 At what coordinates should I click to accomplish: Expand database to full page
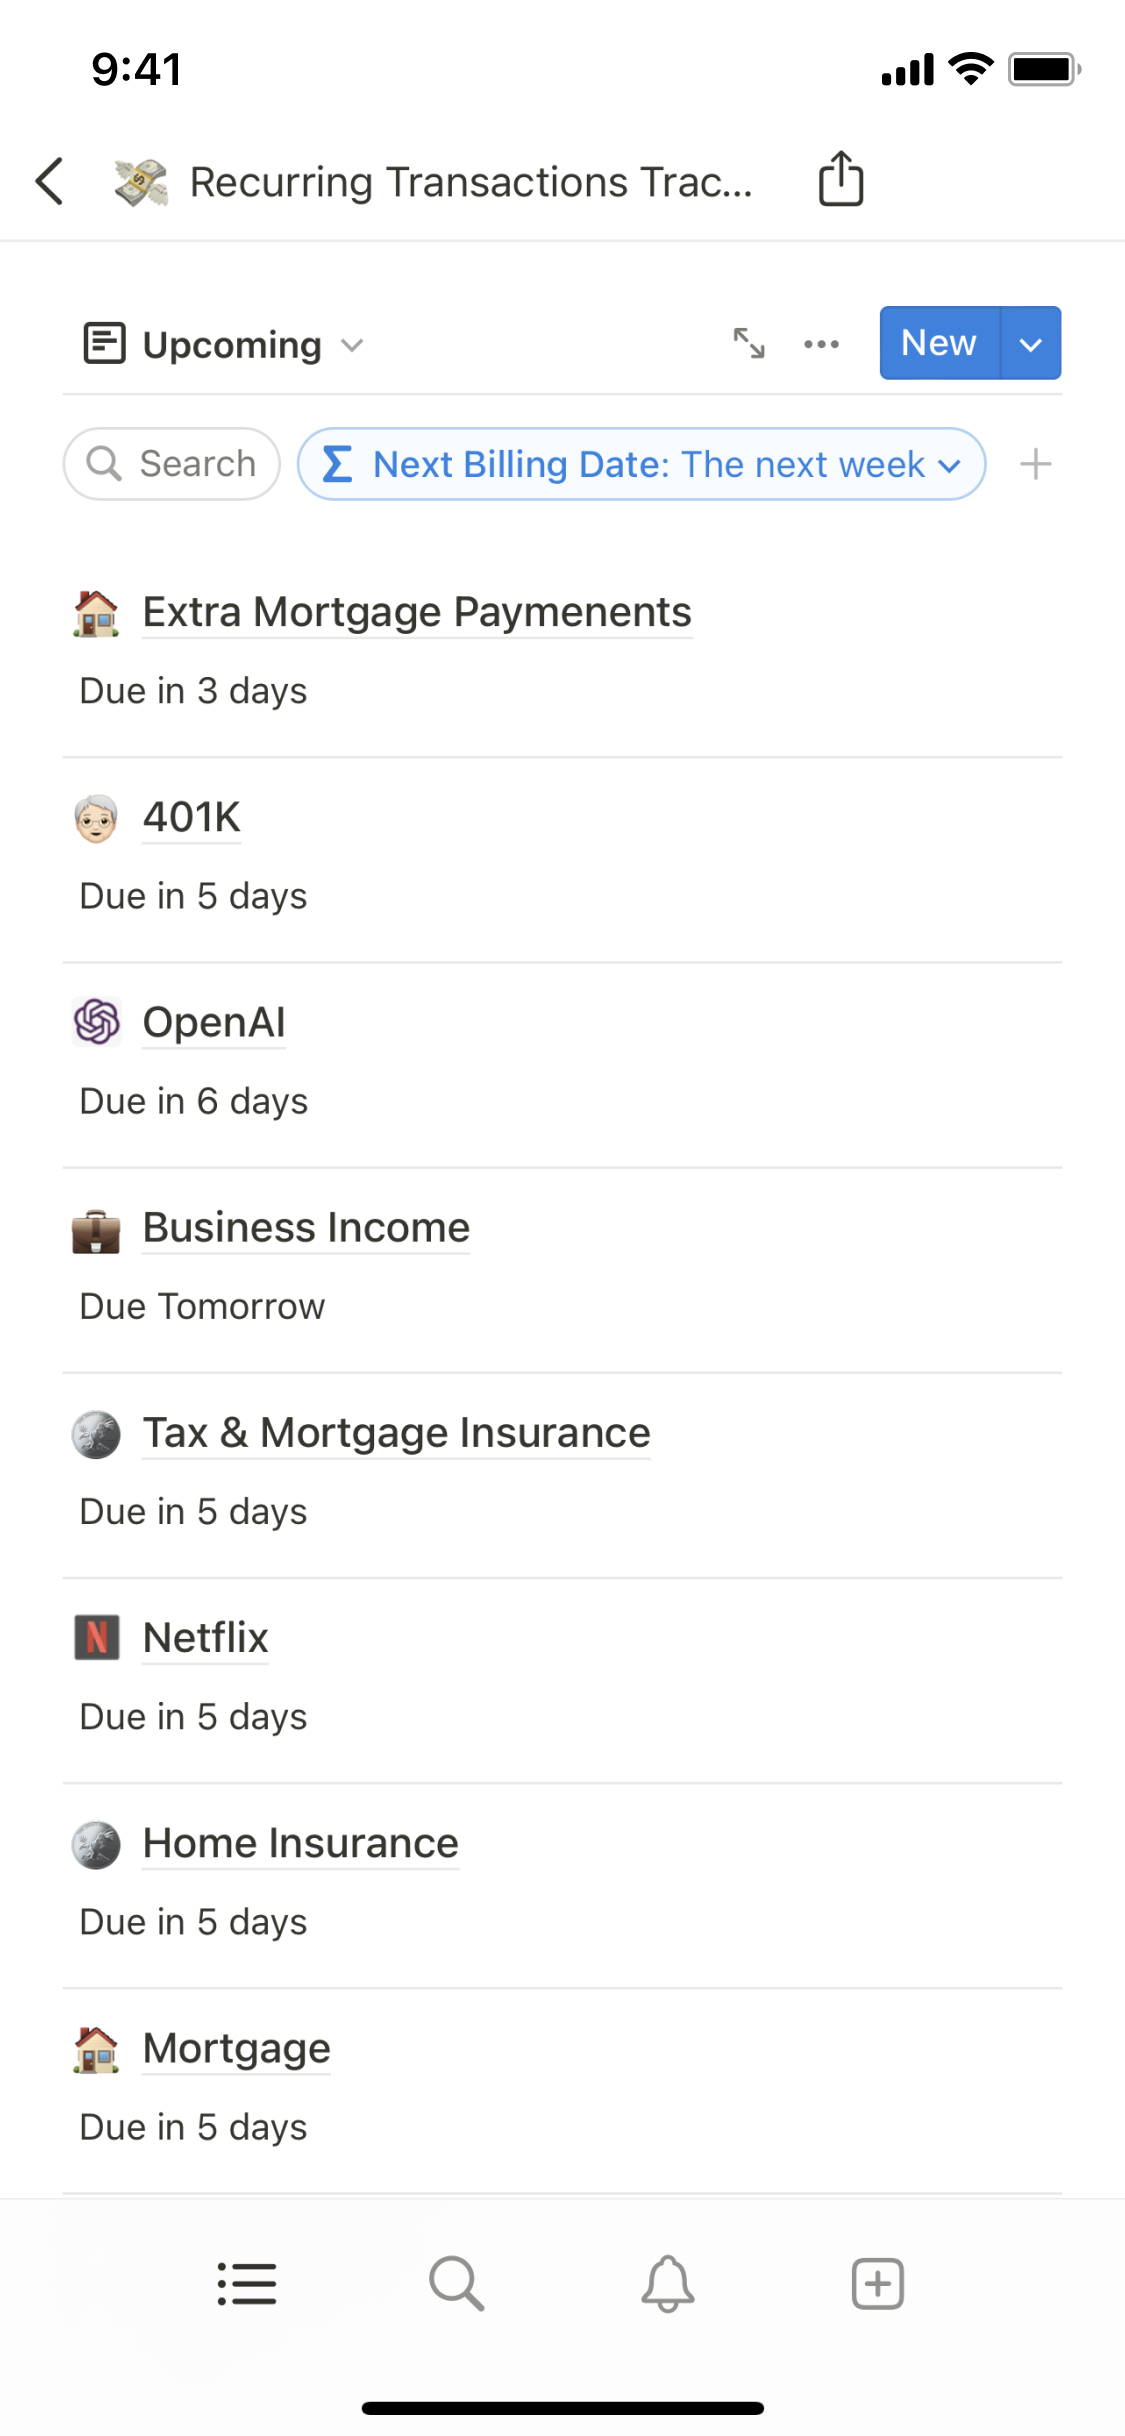[x=749, y=343]
